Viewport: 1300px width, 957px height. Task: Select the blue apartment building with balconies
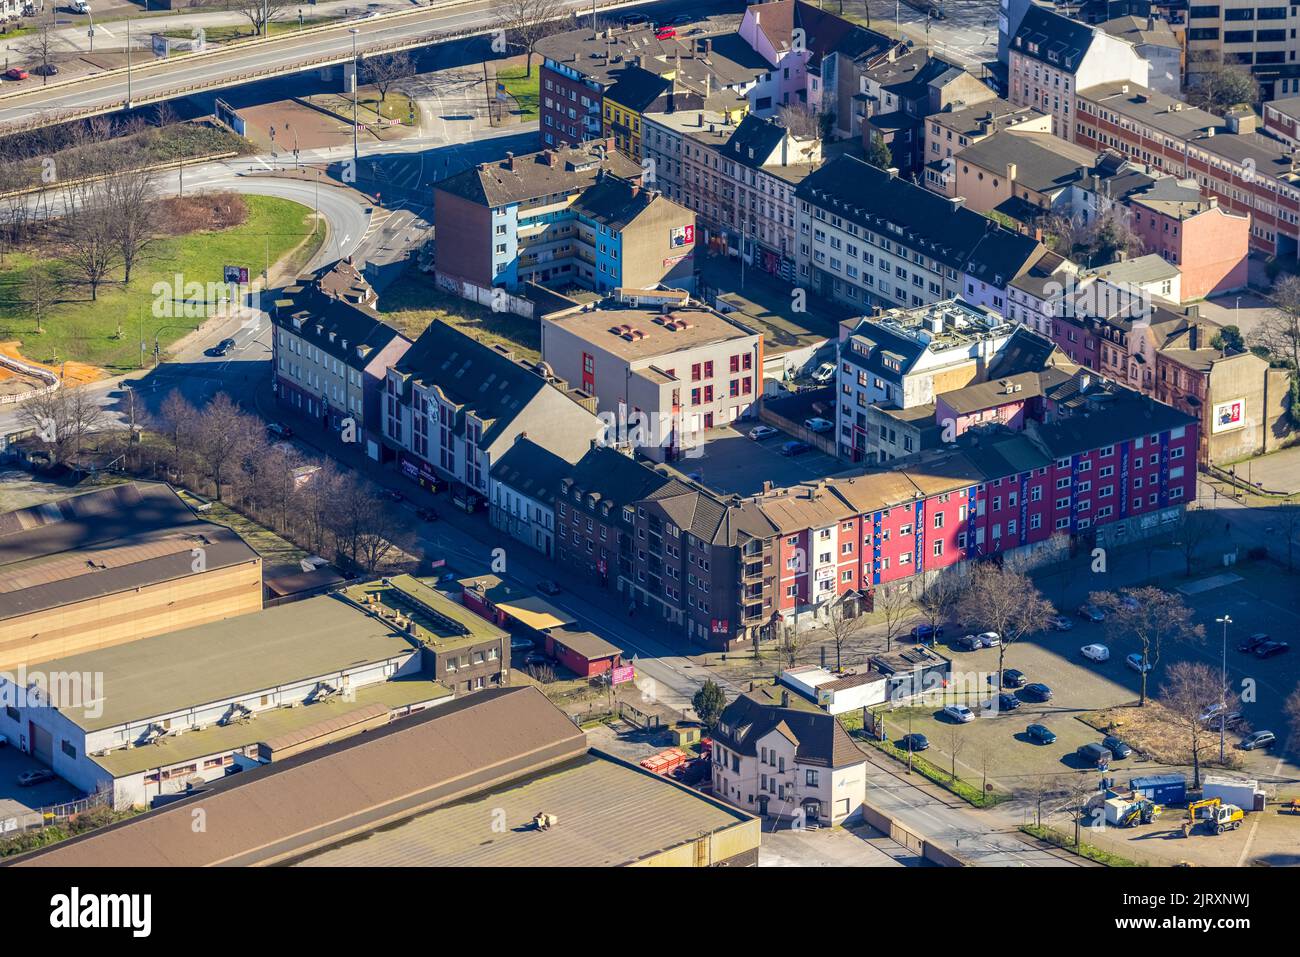pos(565,228)
